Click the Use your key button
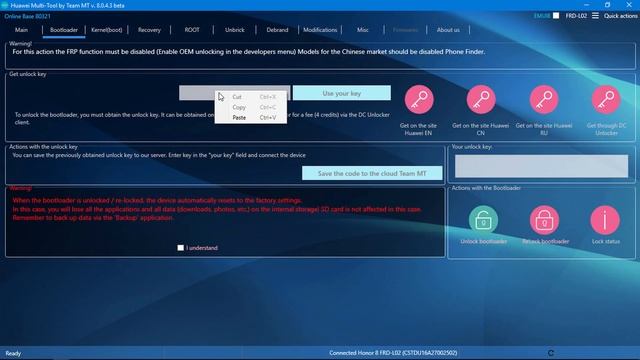This screenshot has width=640, height=360. click(x=342, y=93)
